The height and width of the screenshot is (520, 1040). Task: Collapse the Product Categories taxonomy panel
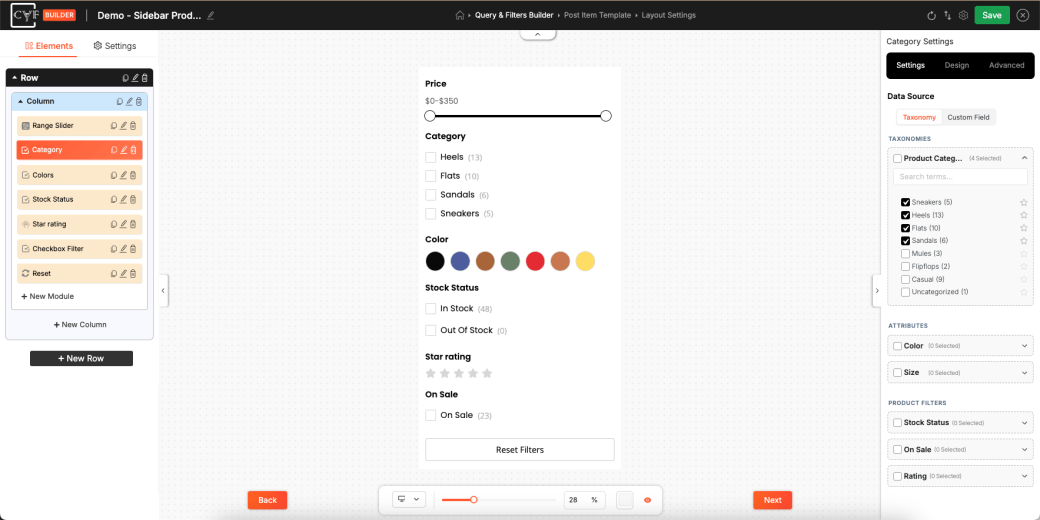click(1024, 158)
